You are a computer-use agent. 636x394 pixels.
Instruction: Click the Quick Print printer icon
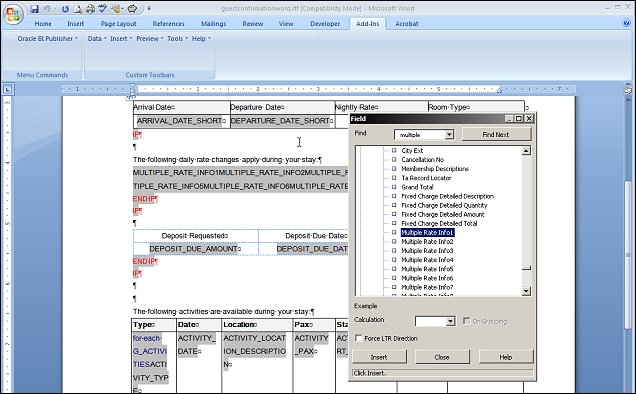point(90,9)
